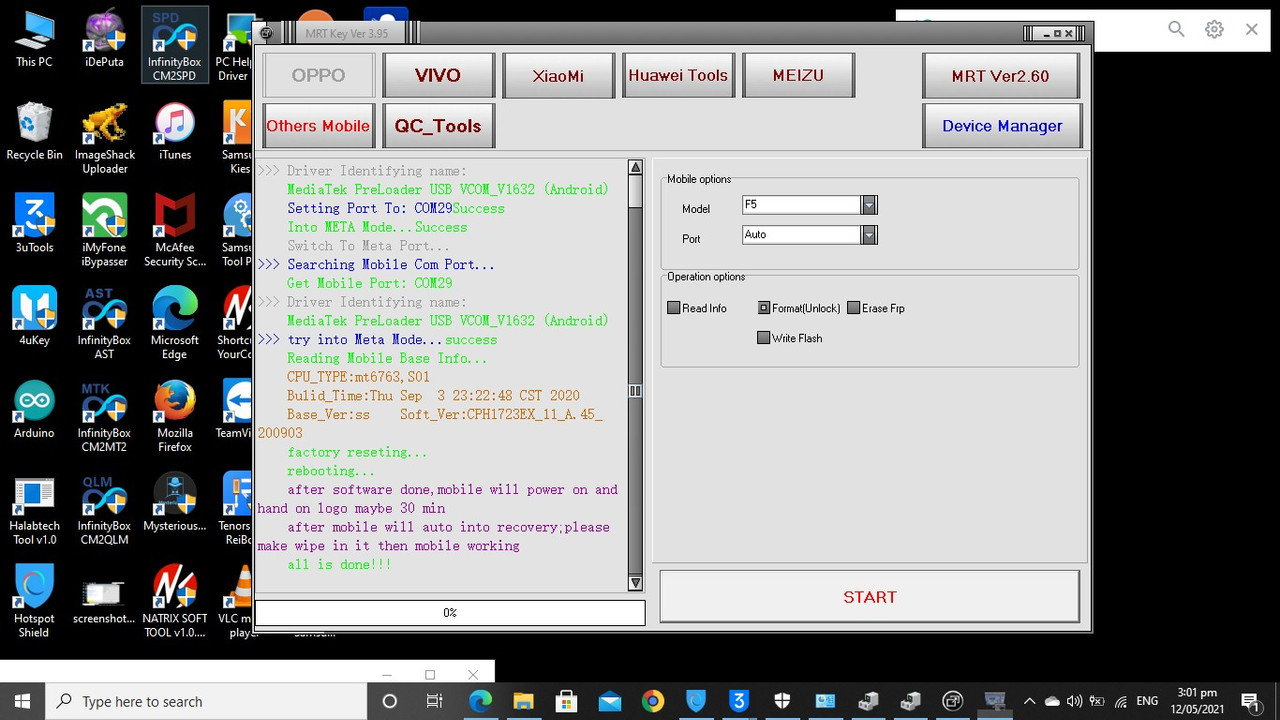Viewport: 1280px width, 720px height.
Task: Open Windows Security shield on taskbar
Action: tap(781, 701)
